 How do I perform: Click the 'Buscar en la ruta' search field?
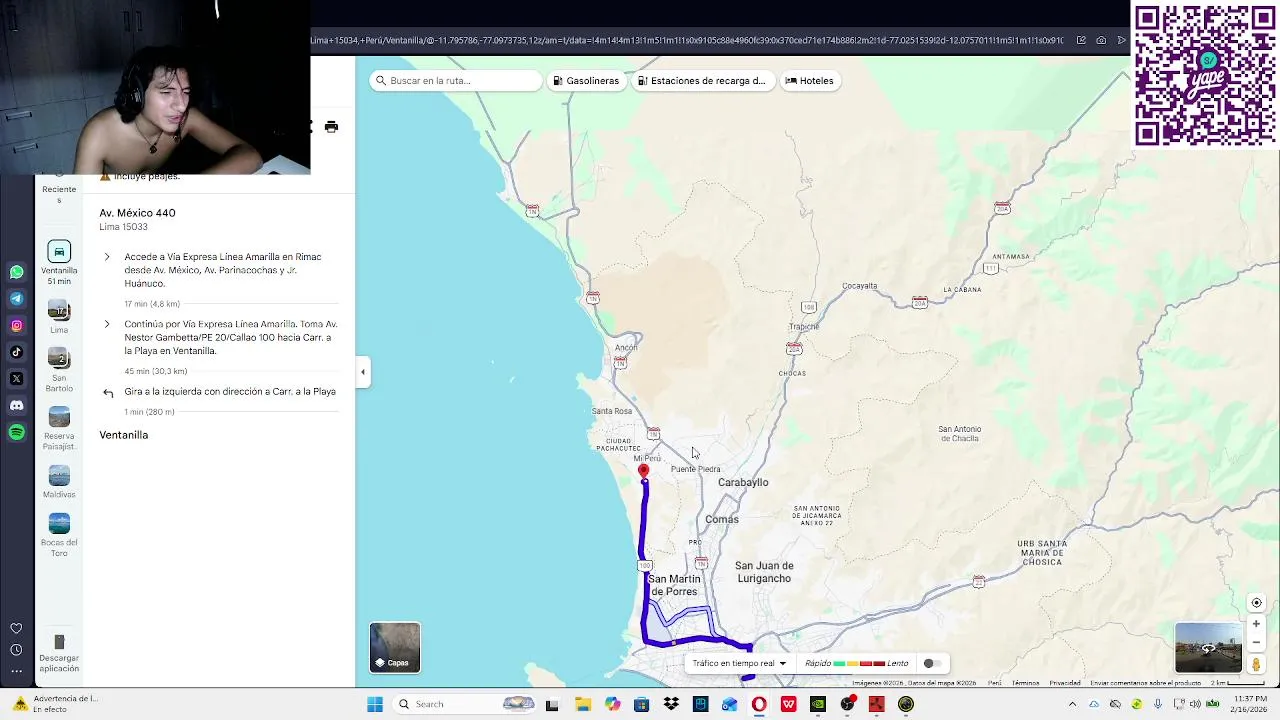coord(455,81)
